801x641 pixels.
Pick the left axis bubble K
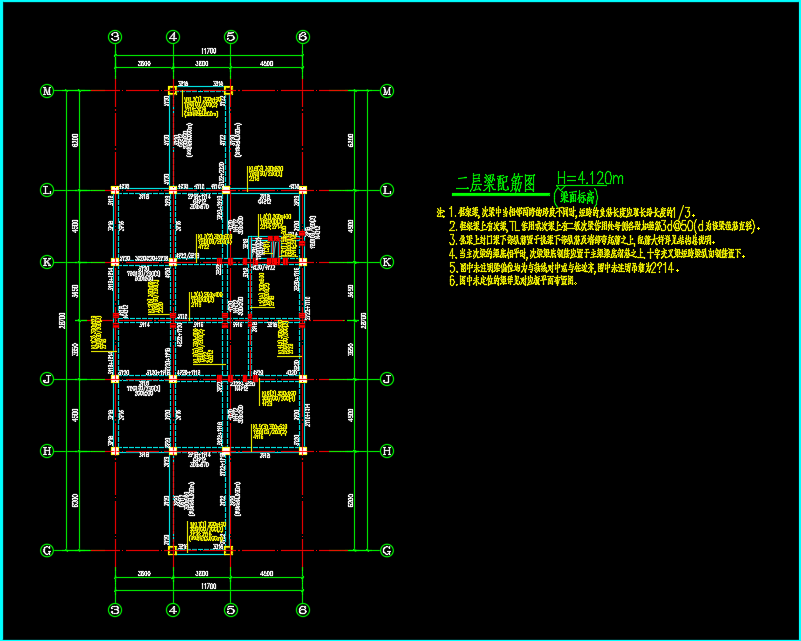click(x=47, y=262)
